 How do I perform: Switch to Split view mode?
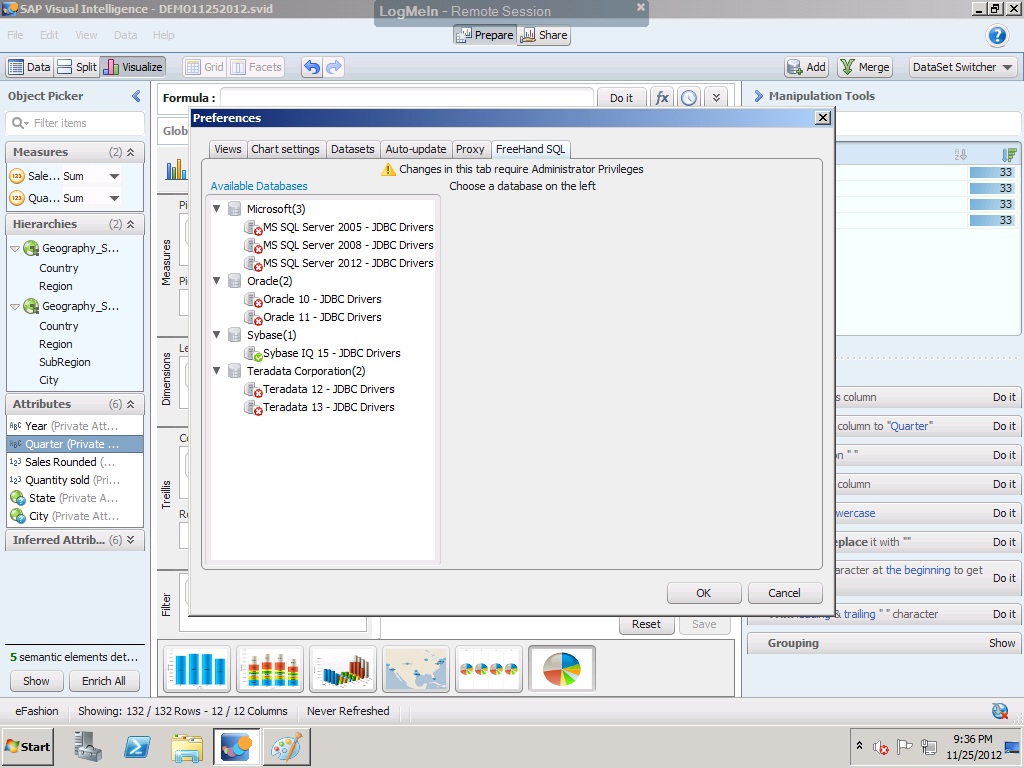click(77, 67)
